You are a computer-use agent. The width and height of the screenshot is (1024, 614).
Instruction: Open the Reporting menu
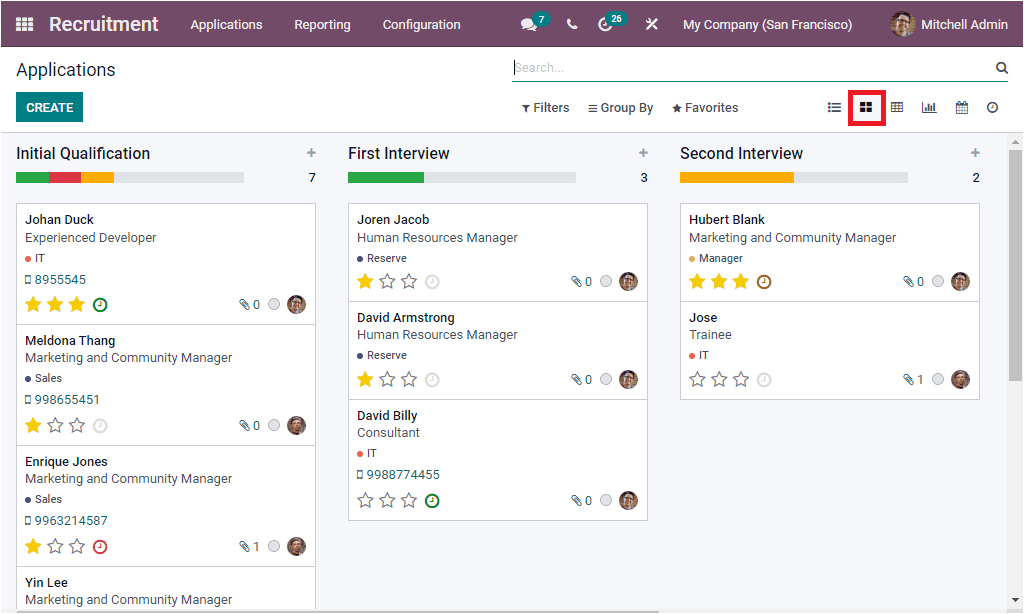click(322, 23)
